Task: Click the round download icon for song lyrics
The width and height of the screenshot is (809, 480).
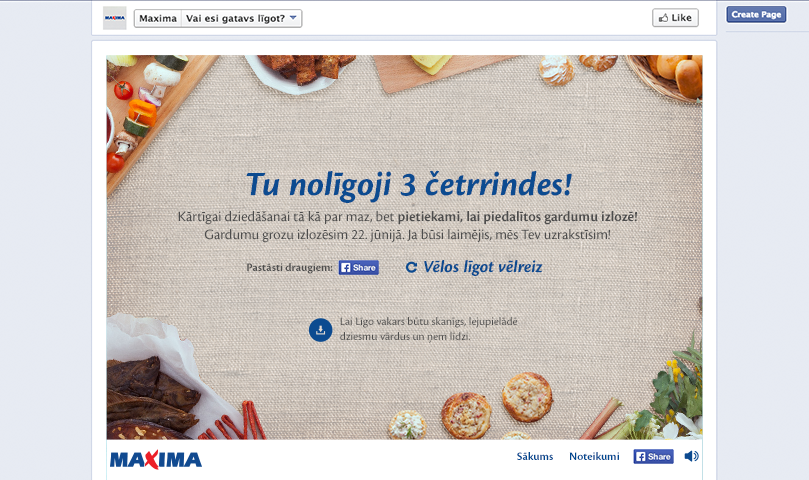Action: (x=320, y=330)
